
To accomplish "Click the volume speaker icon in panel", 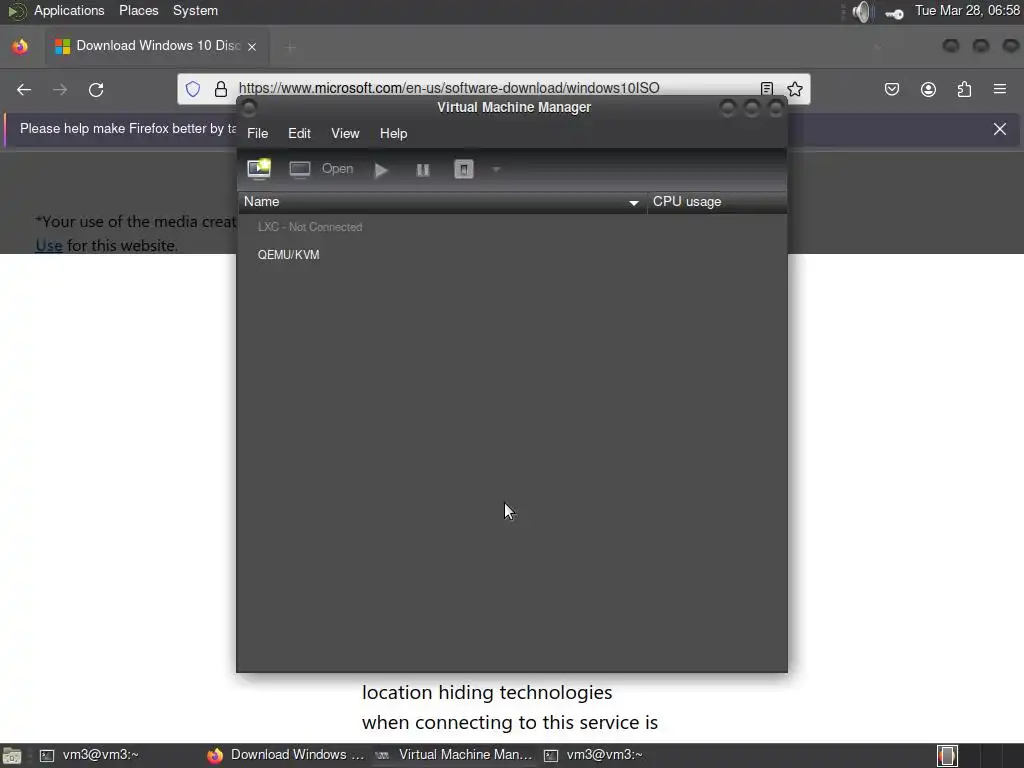I will 862,12.
